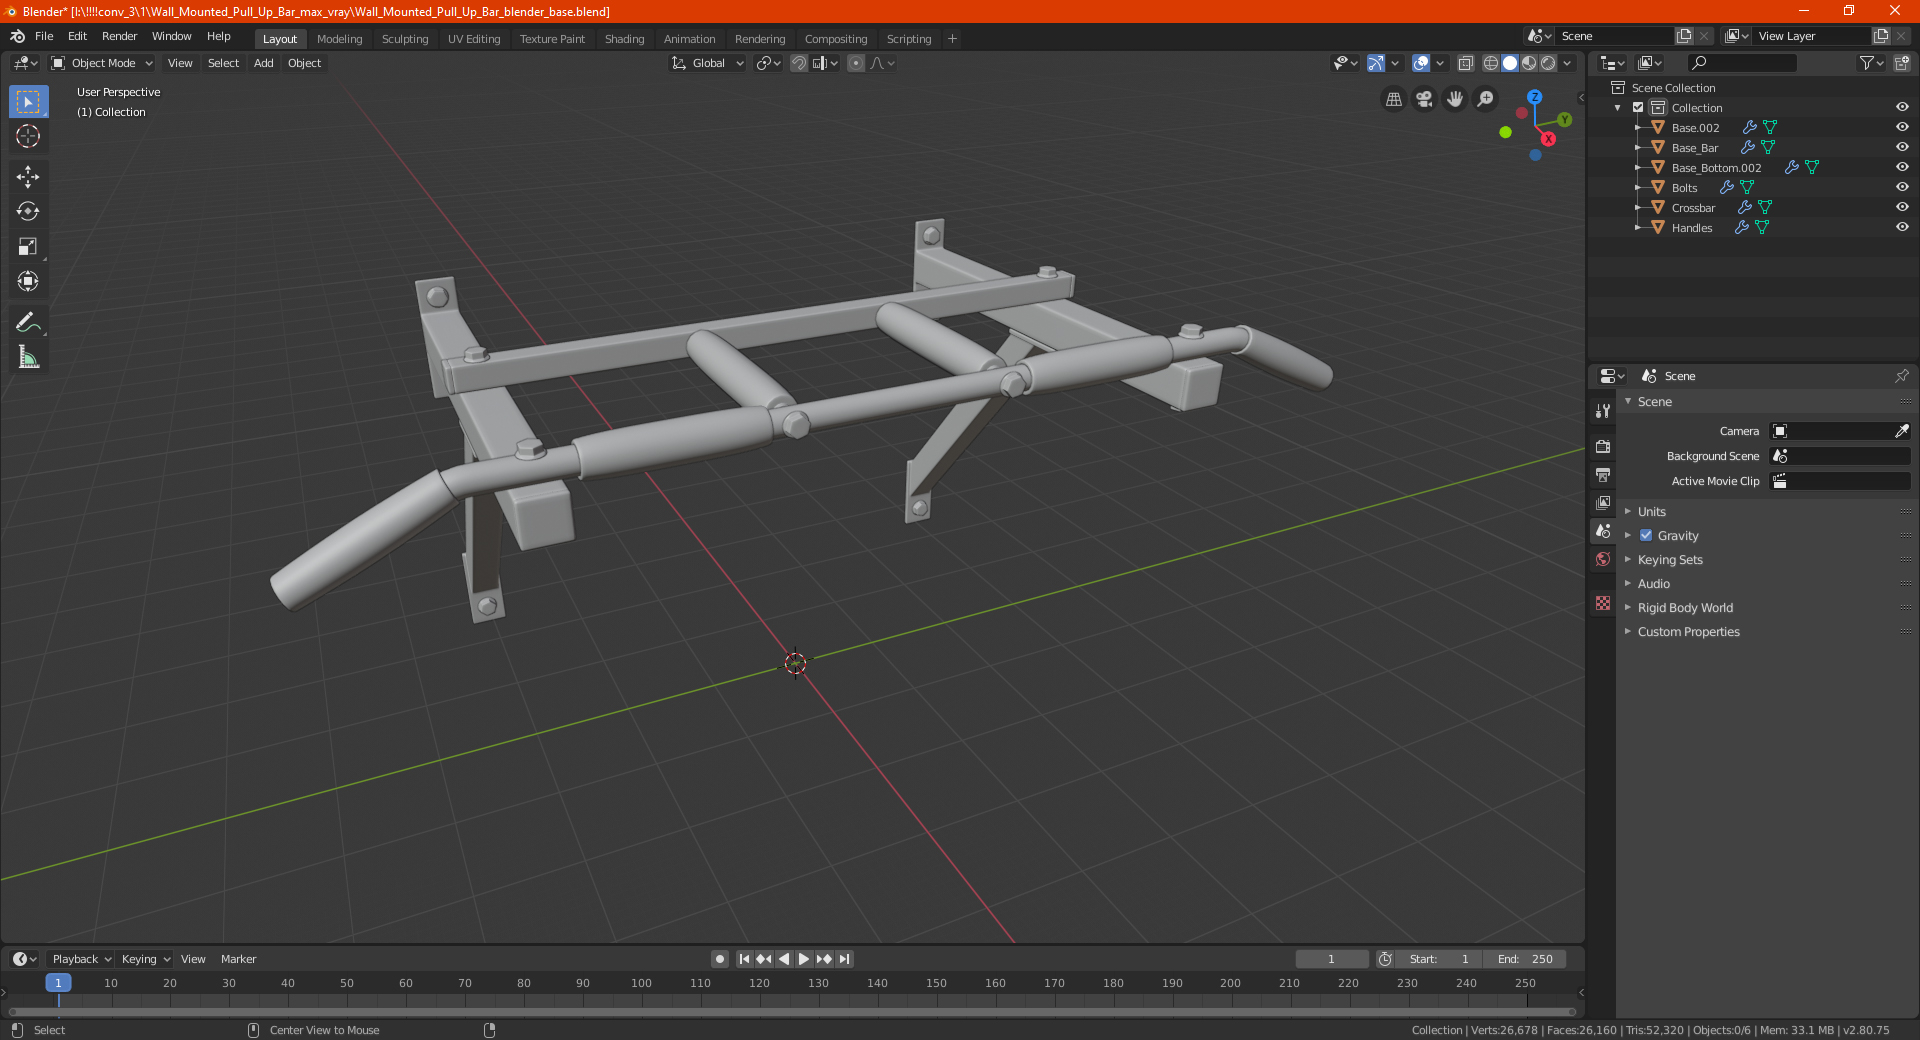Hide Base.002 object in outliner
1920x1040 pixels.
click(x=1902, y=127)
